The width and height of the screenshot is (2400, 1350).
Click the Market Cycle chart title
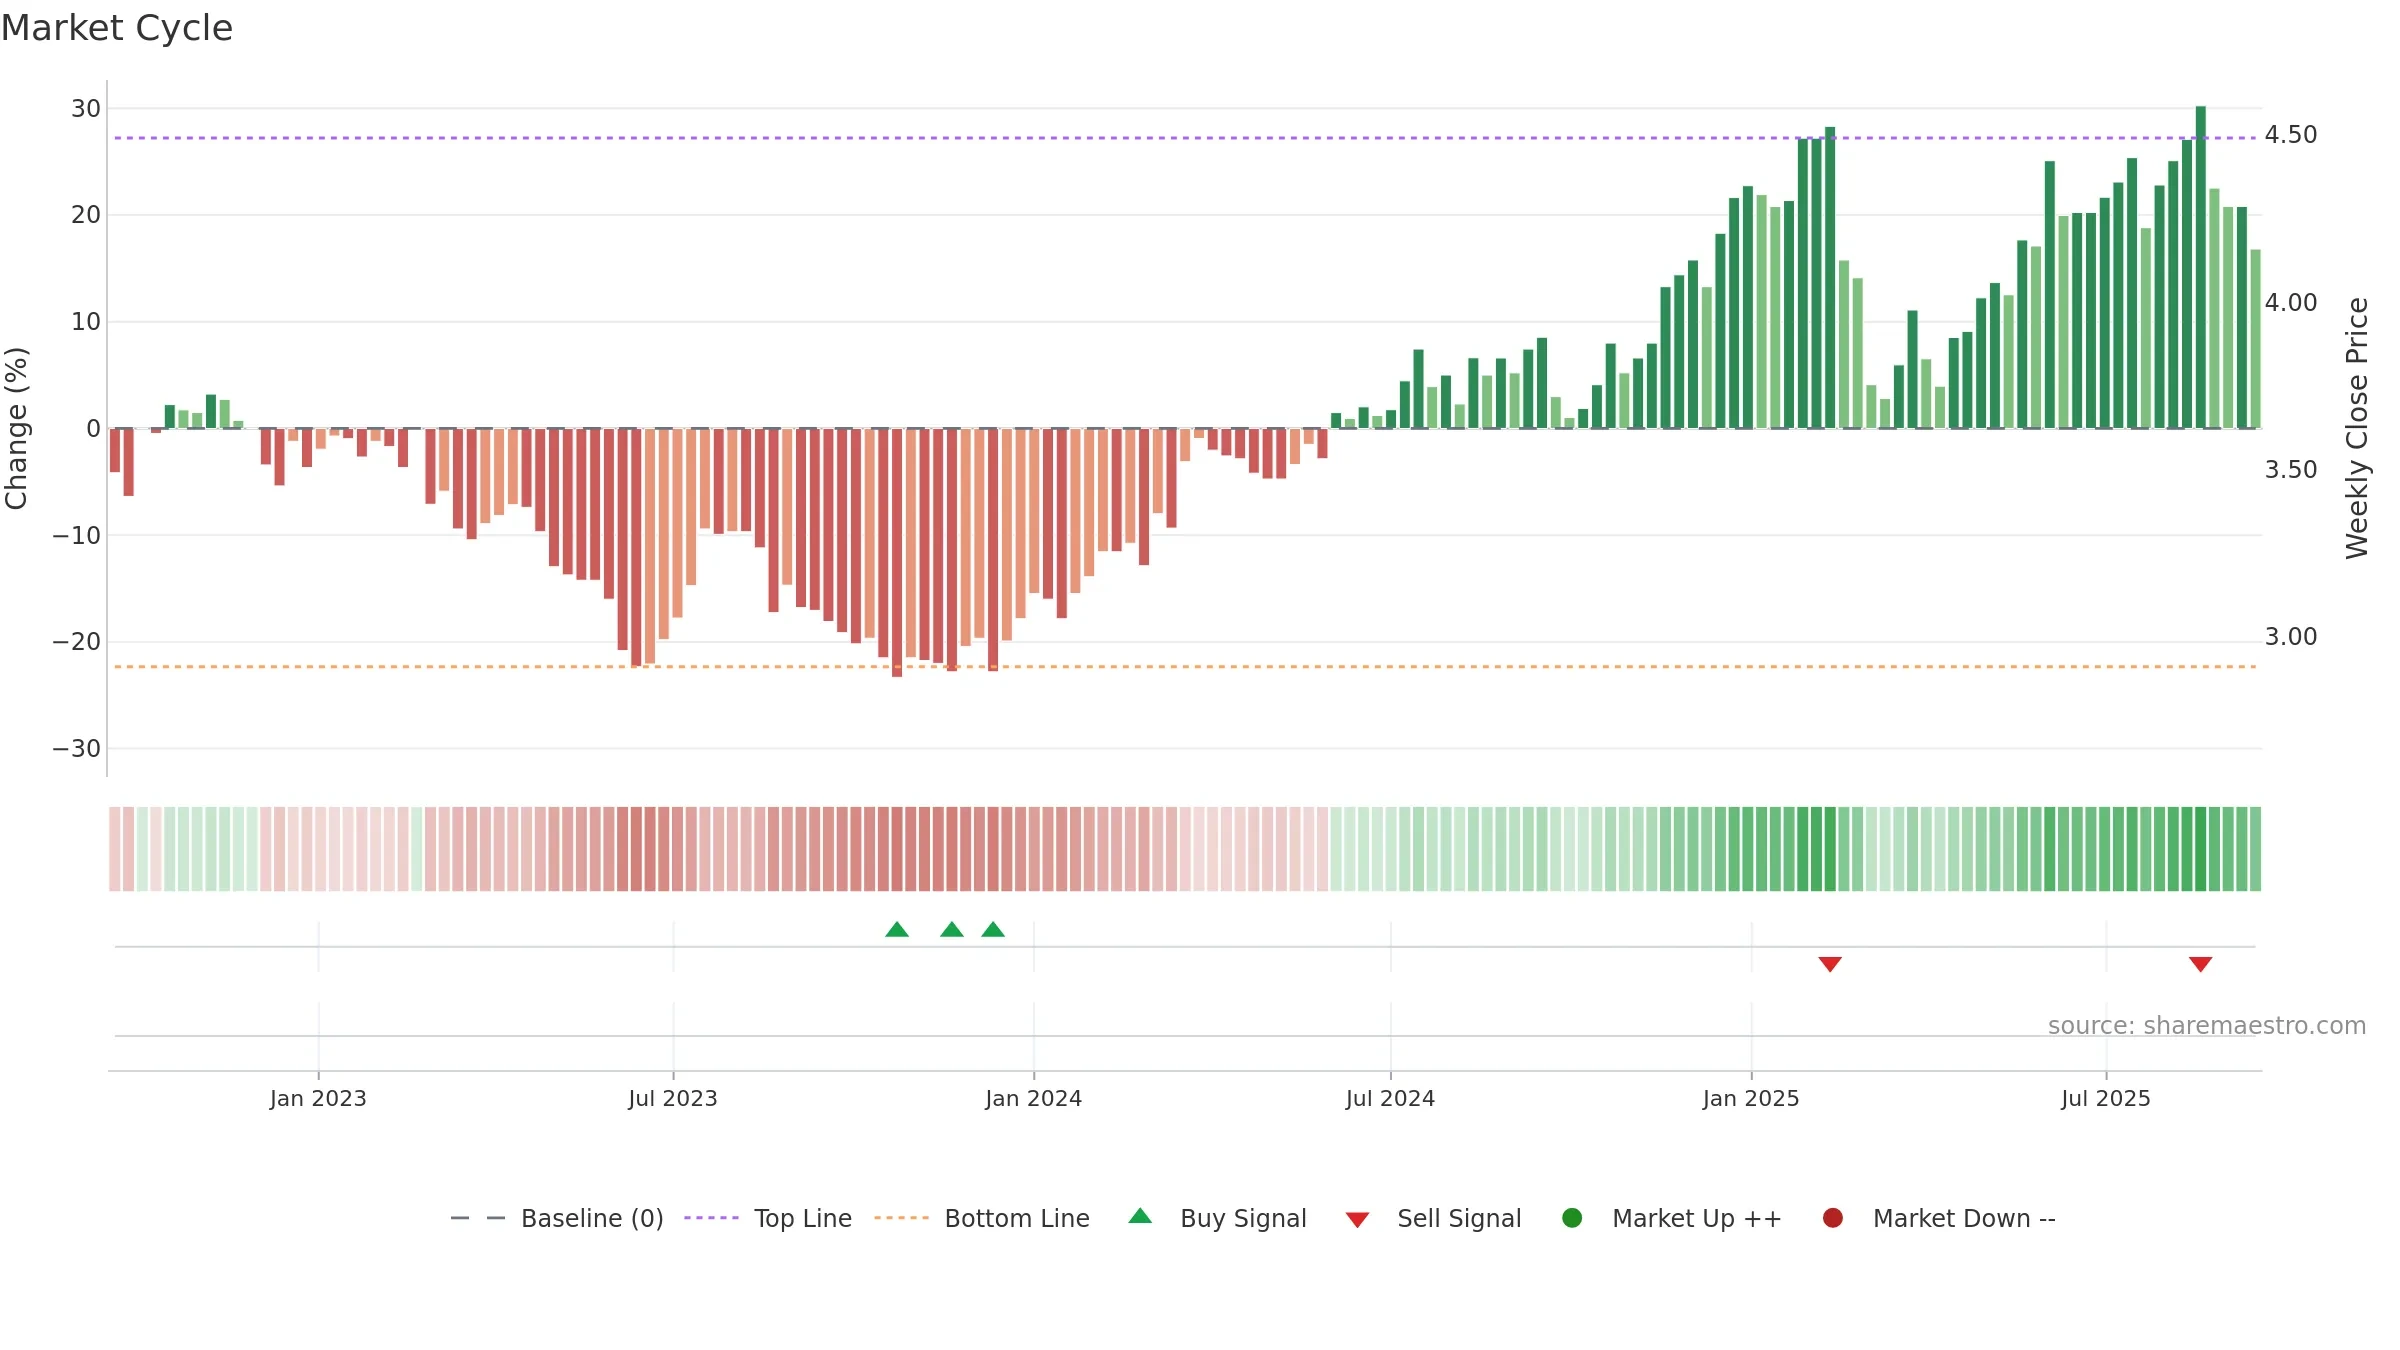click(117, 28)
